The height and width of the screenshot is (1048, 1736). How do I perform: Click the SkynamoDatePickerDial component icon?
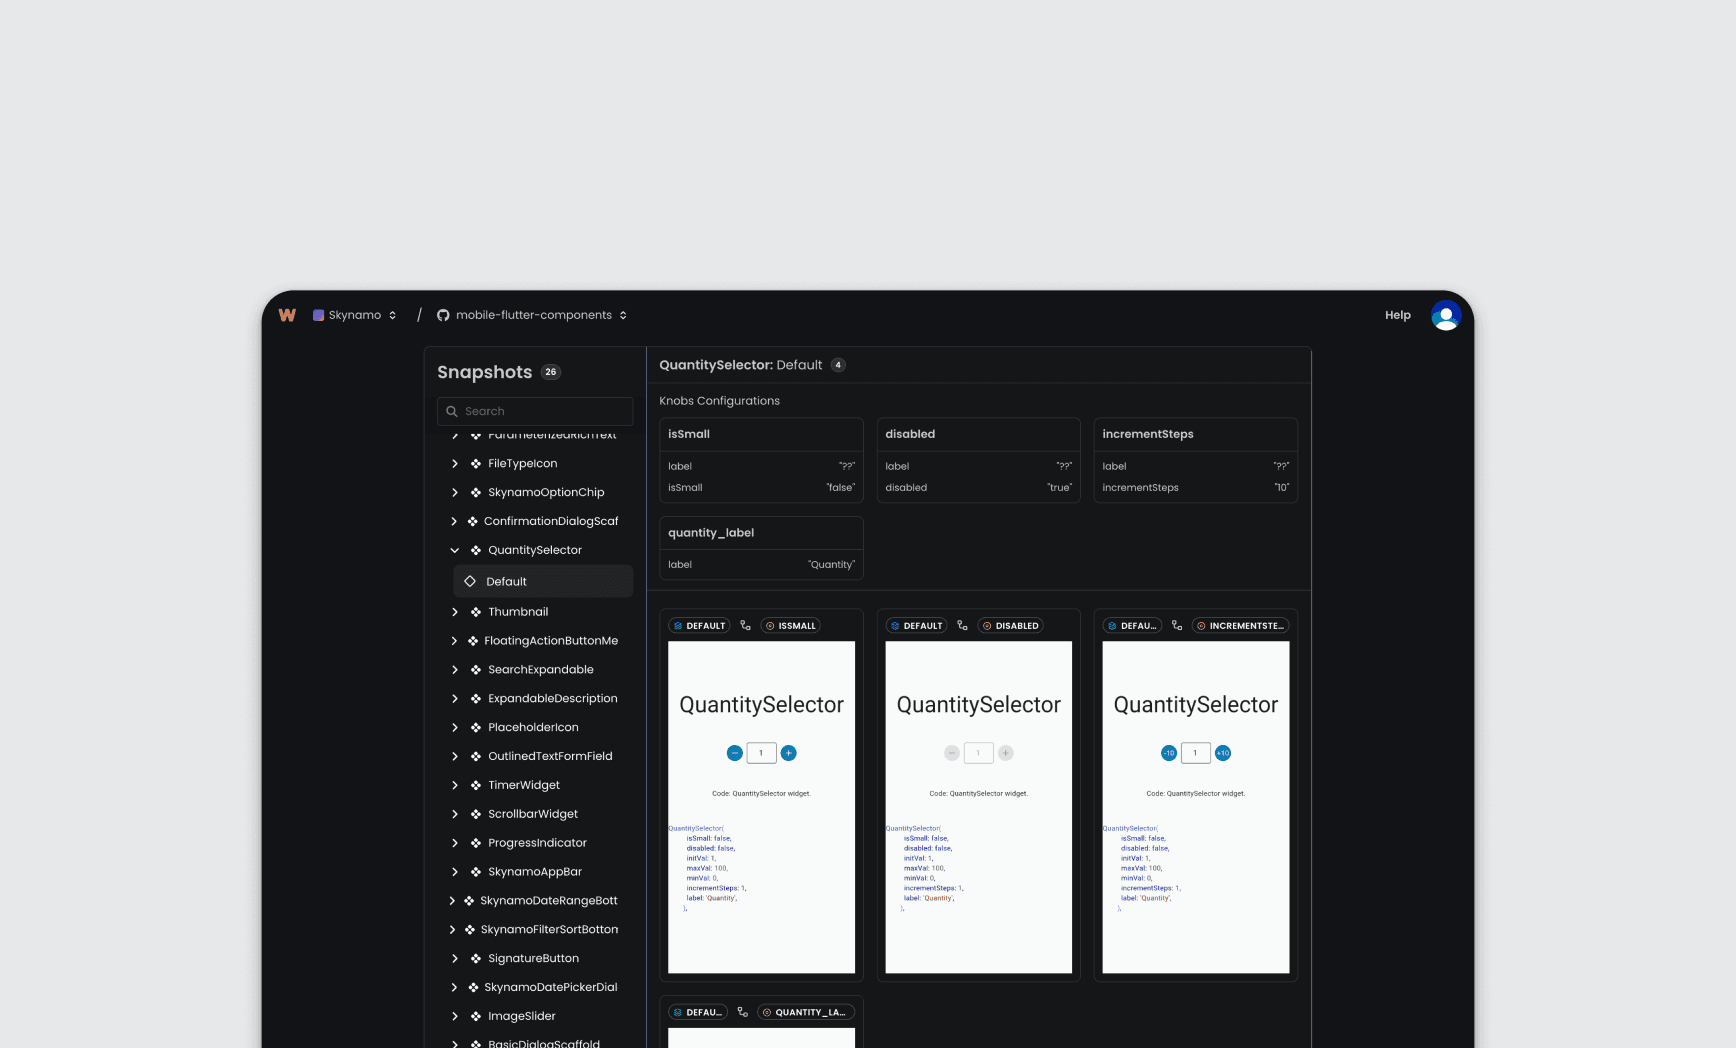pyautogui.click(x=473, y=988)
